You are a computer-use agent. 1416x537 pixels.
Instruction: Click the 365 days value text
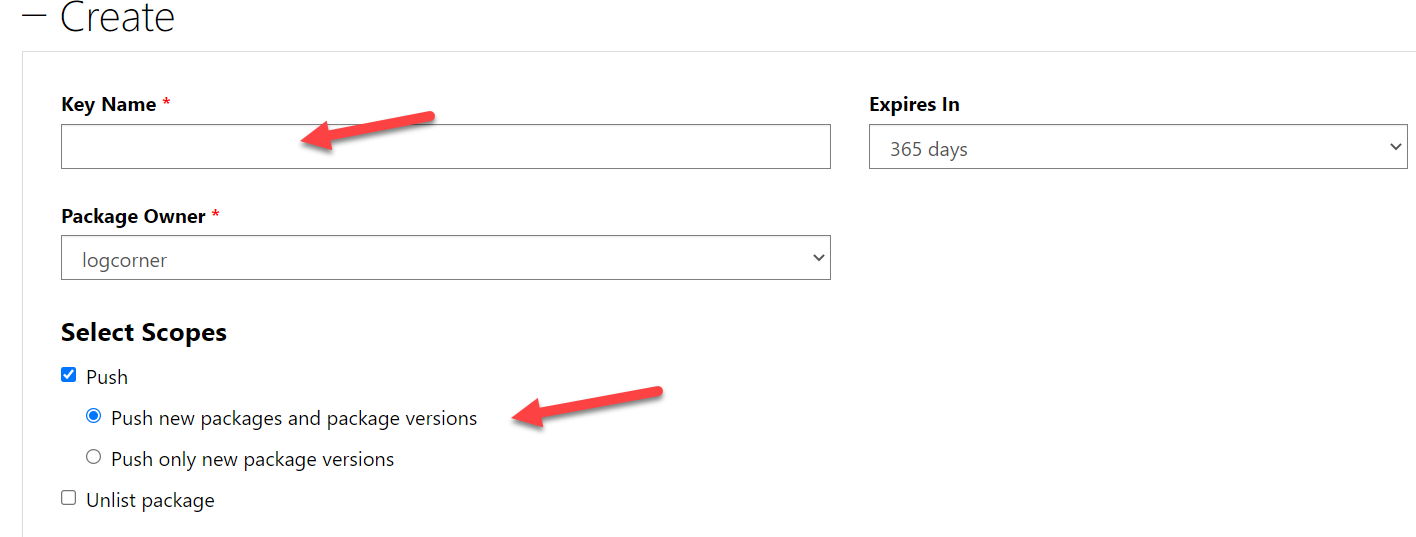coord(929,149)
